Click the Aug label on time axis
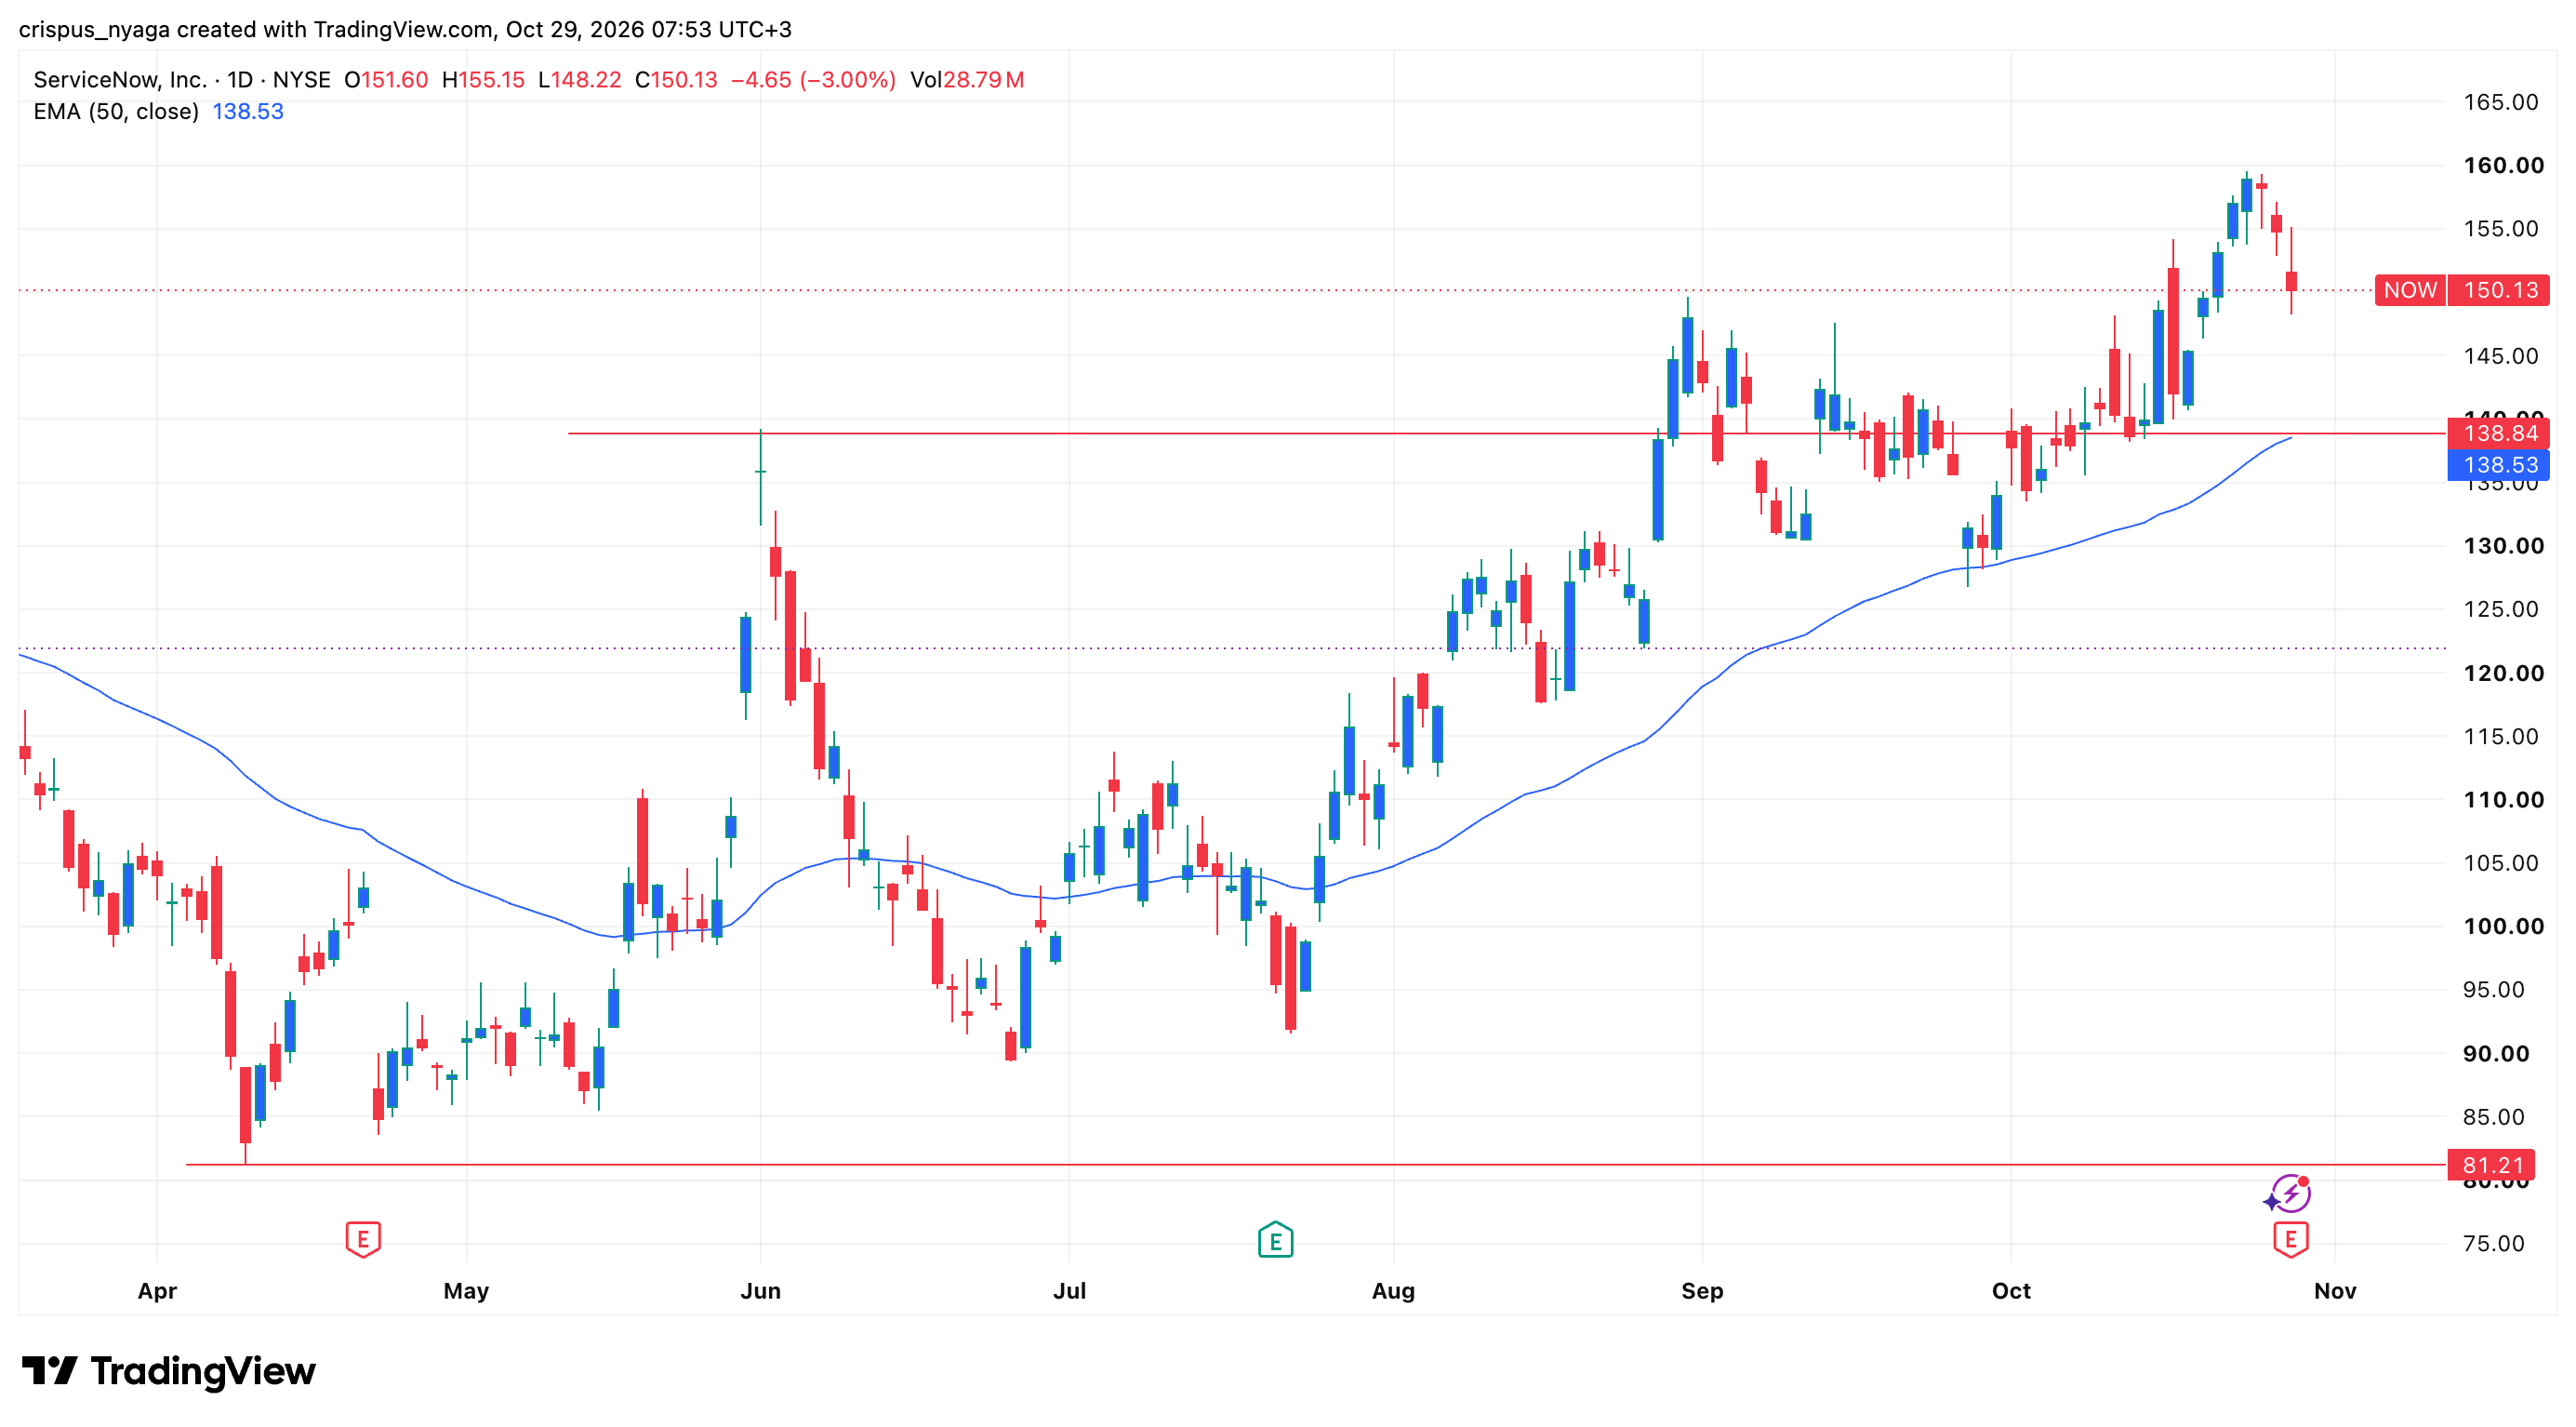The width and height of the screenshot is (2576, 1427). (1393, 1291)
